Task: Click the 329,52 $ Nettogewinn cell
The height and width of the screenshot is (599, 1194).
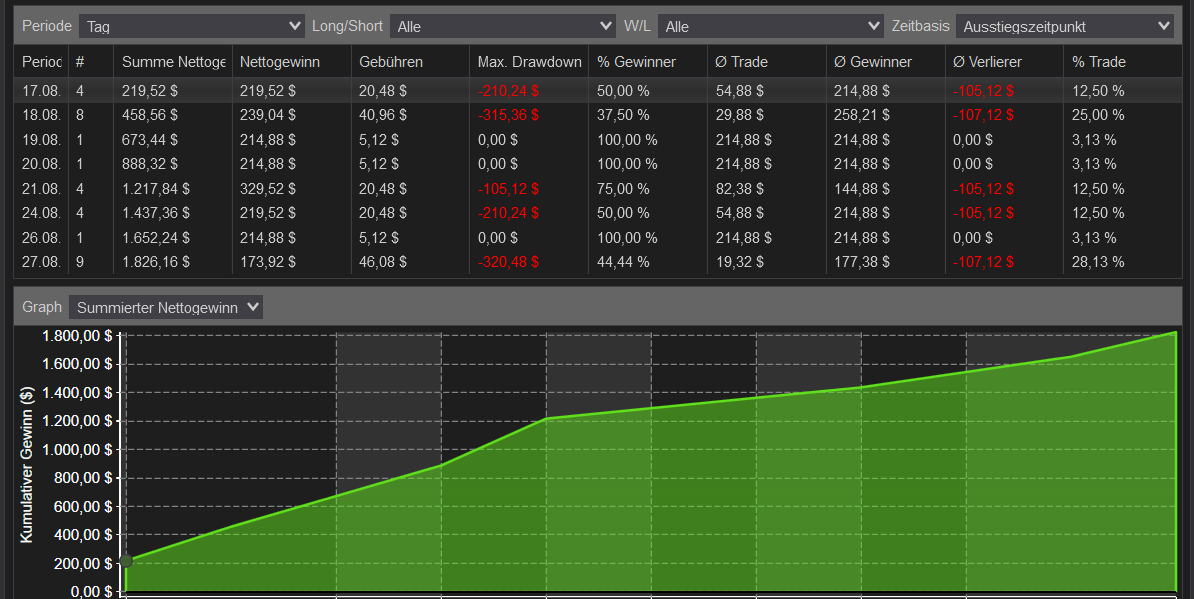Action: click(268, 189)
